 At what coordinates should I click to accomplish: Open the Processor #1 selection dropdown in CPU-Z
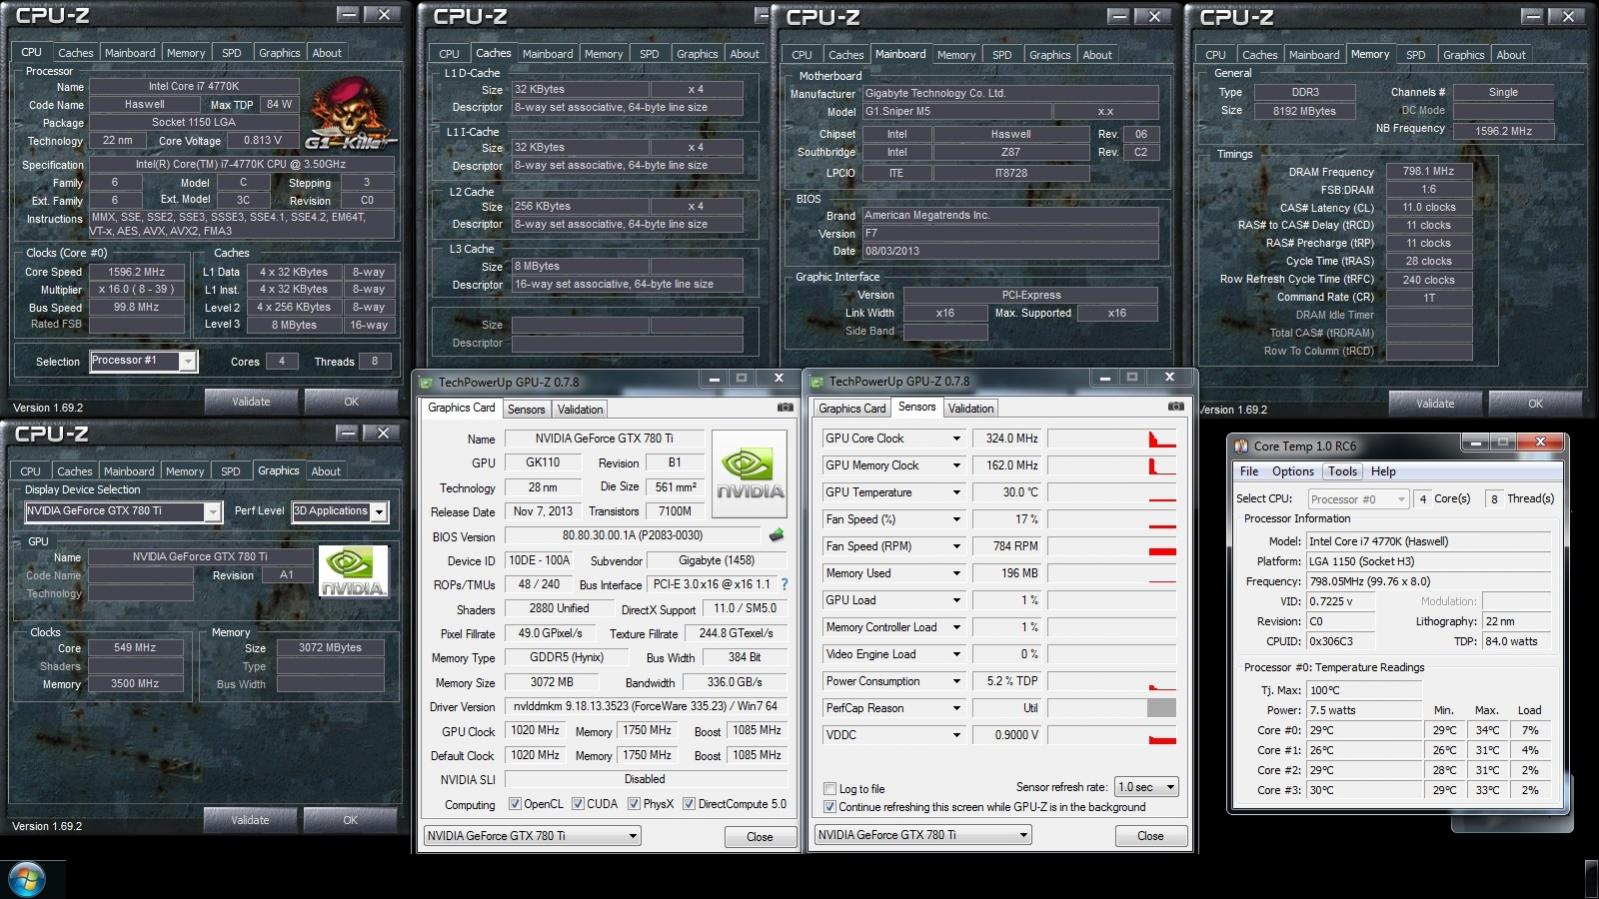click(187, 361)
